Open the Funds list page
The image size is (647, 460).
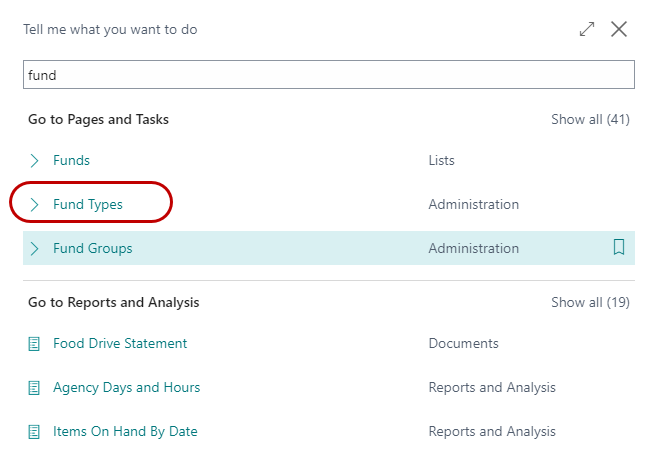click(71, 160)
